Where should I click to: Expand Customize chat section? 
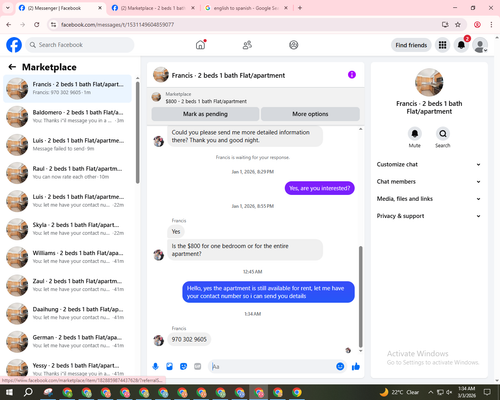coord(429,164)
